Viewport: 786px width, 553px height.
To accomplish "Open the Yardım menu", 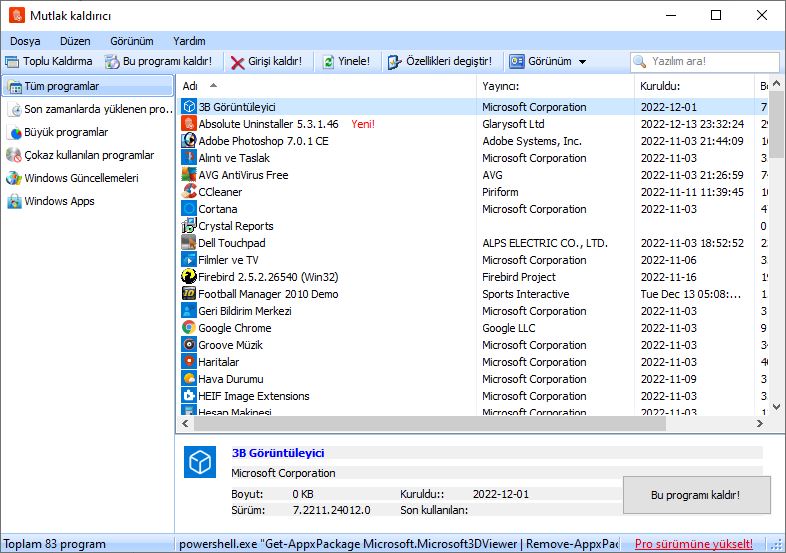I will pyautogui.click(x=189, y=41).
